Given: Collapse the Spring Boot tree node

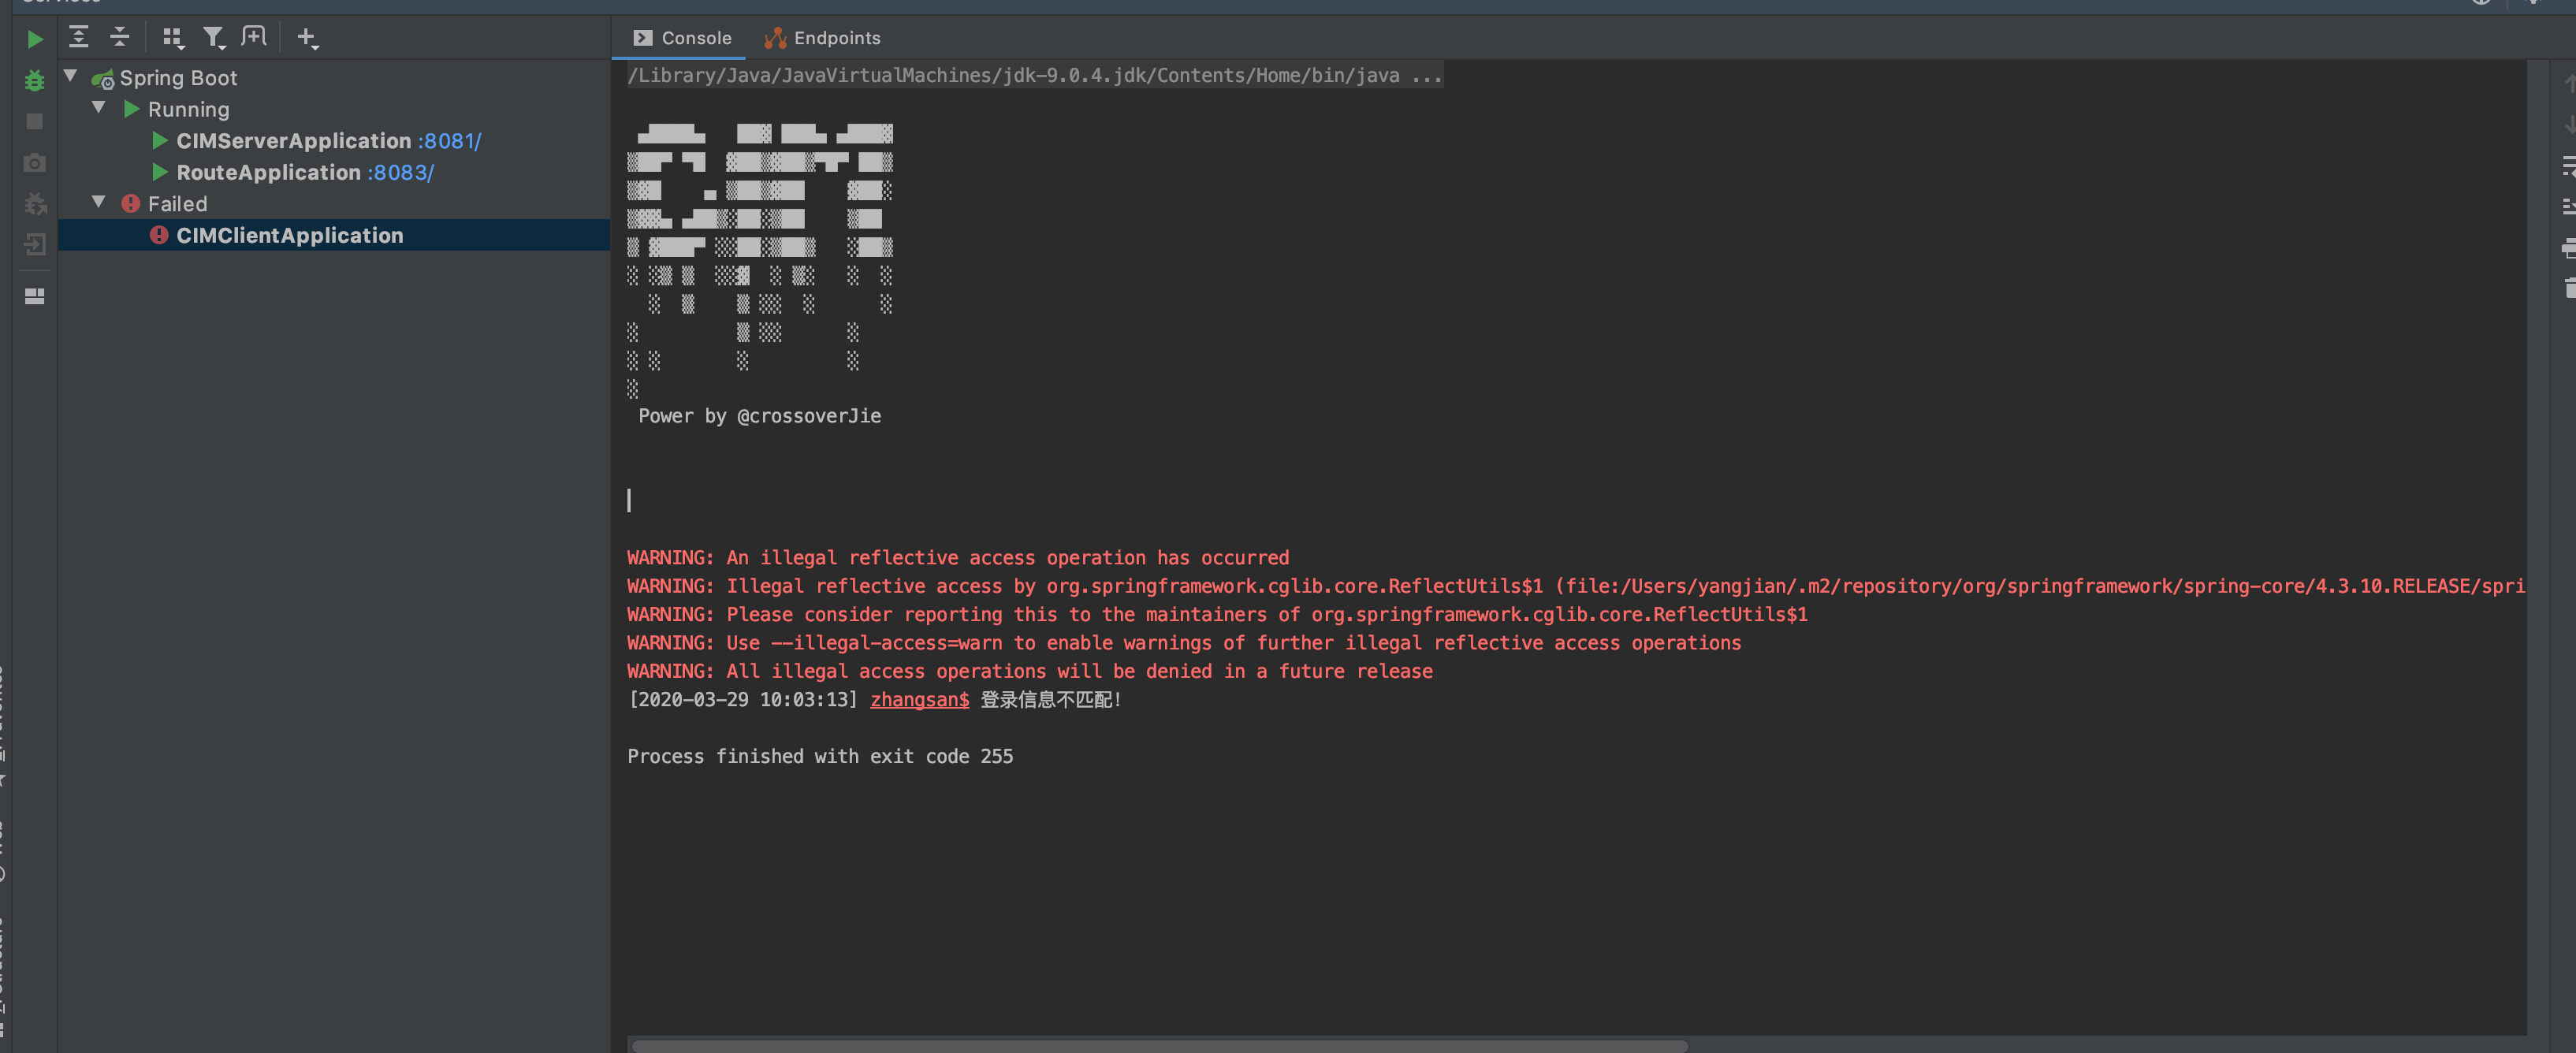Looking at the screenshot, I should click(70, 76).
